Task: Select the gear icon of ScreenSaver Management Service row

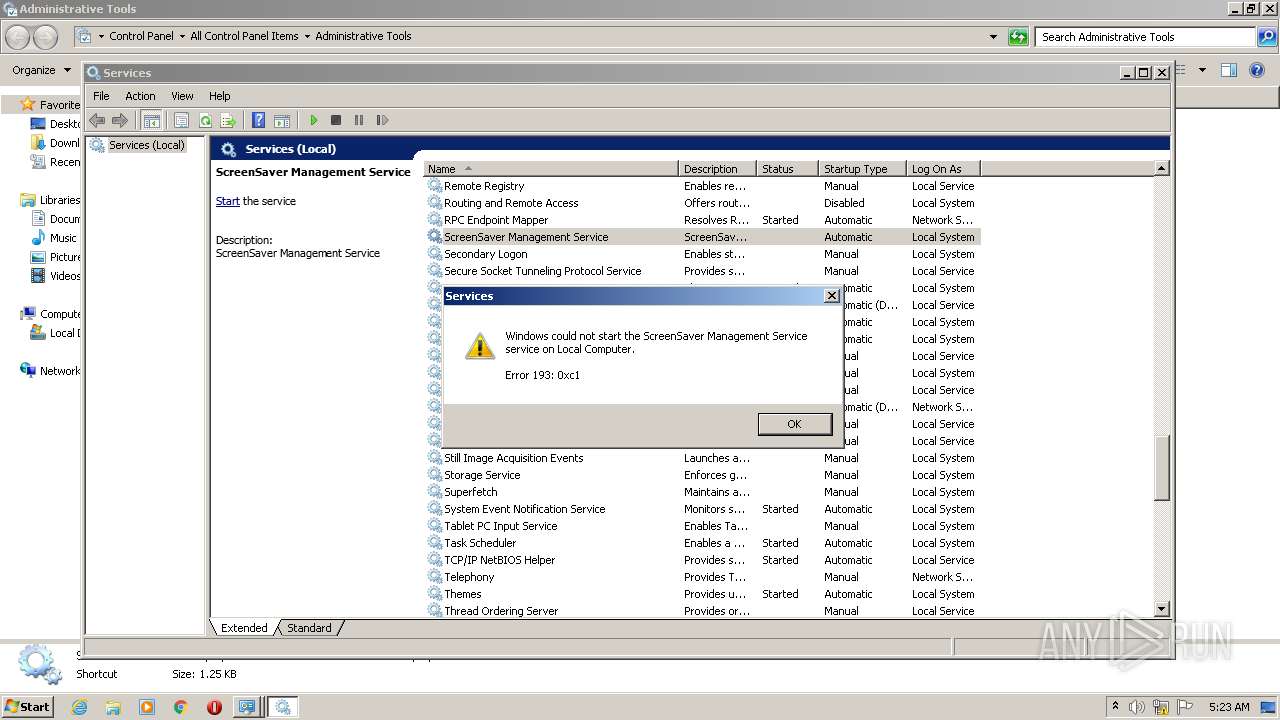Action: point(434,237)
